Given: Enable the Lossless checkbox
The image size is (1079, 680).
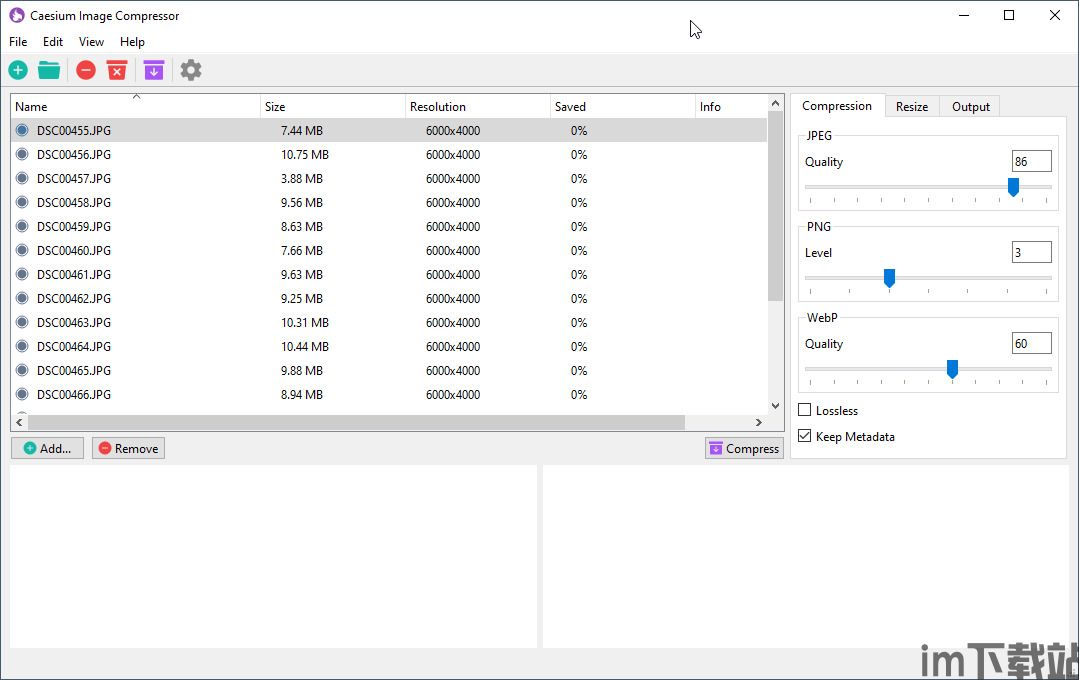Looking at the screenshot, I should [x=804, y=410].
